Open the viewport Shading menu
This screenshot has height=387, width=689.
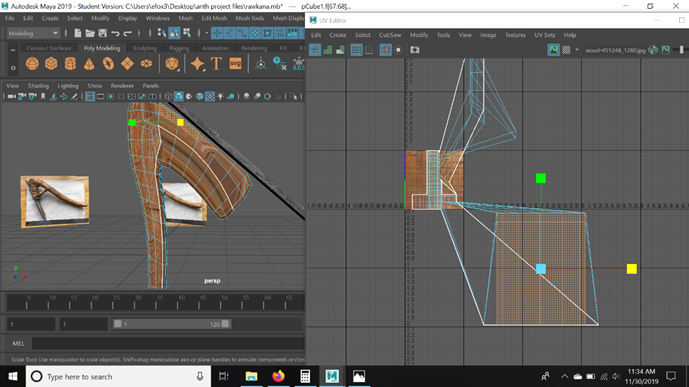pos(38,86)
